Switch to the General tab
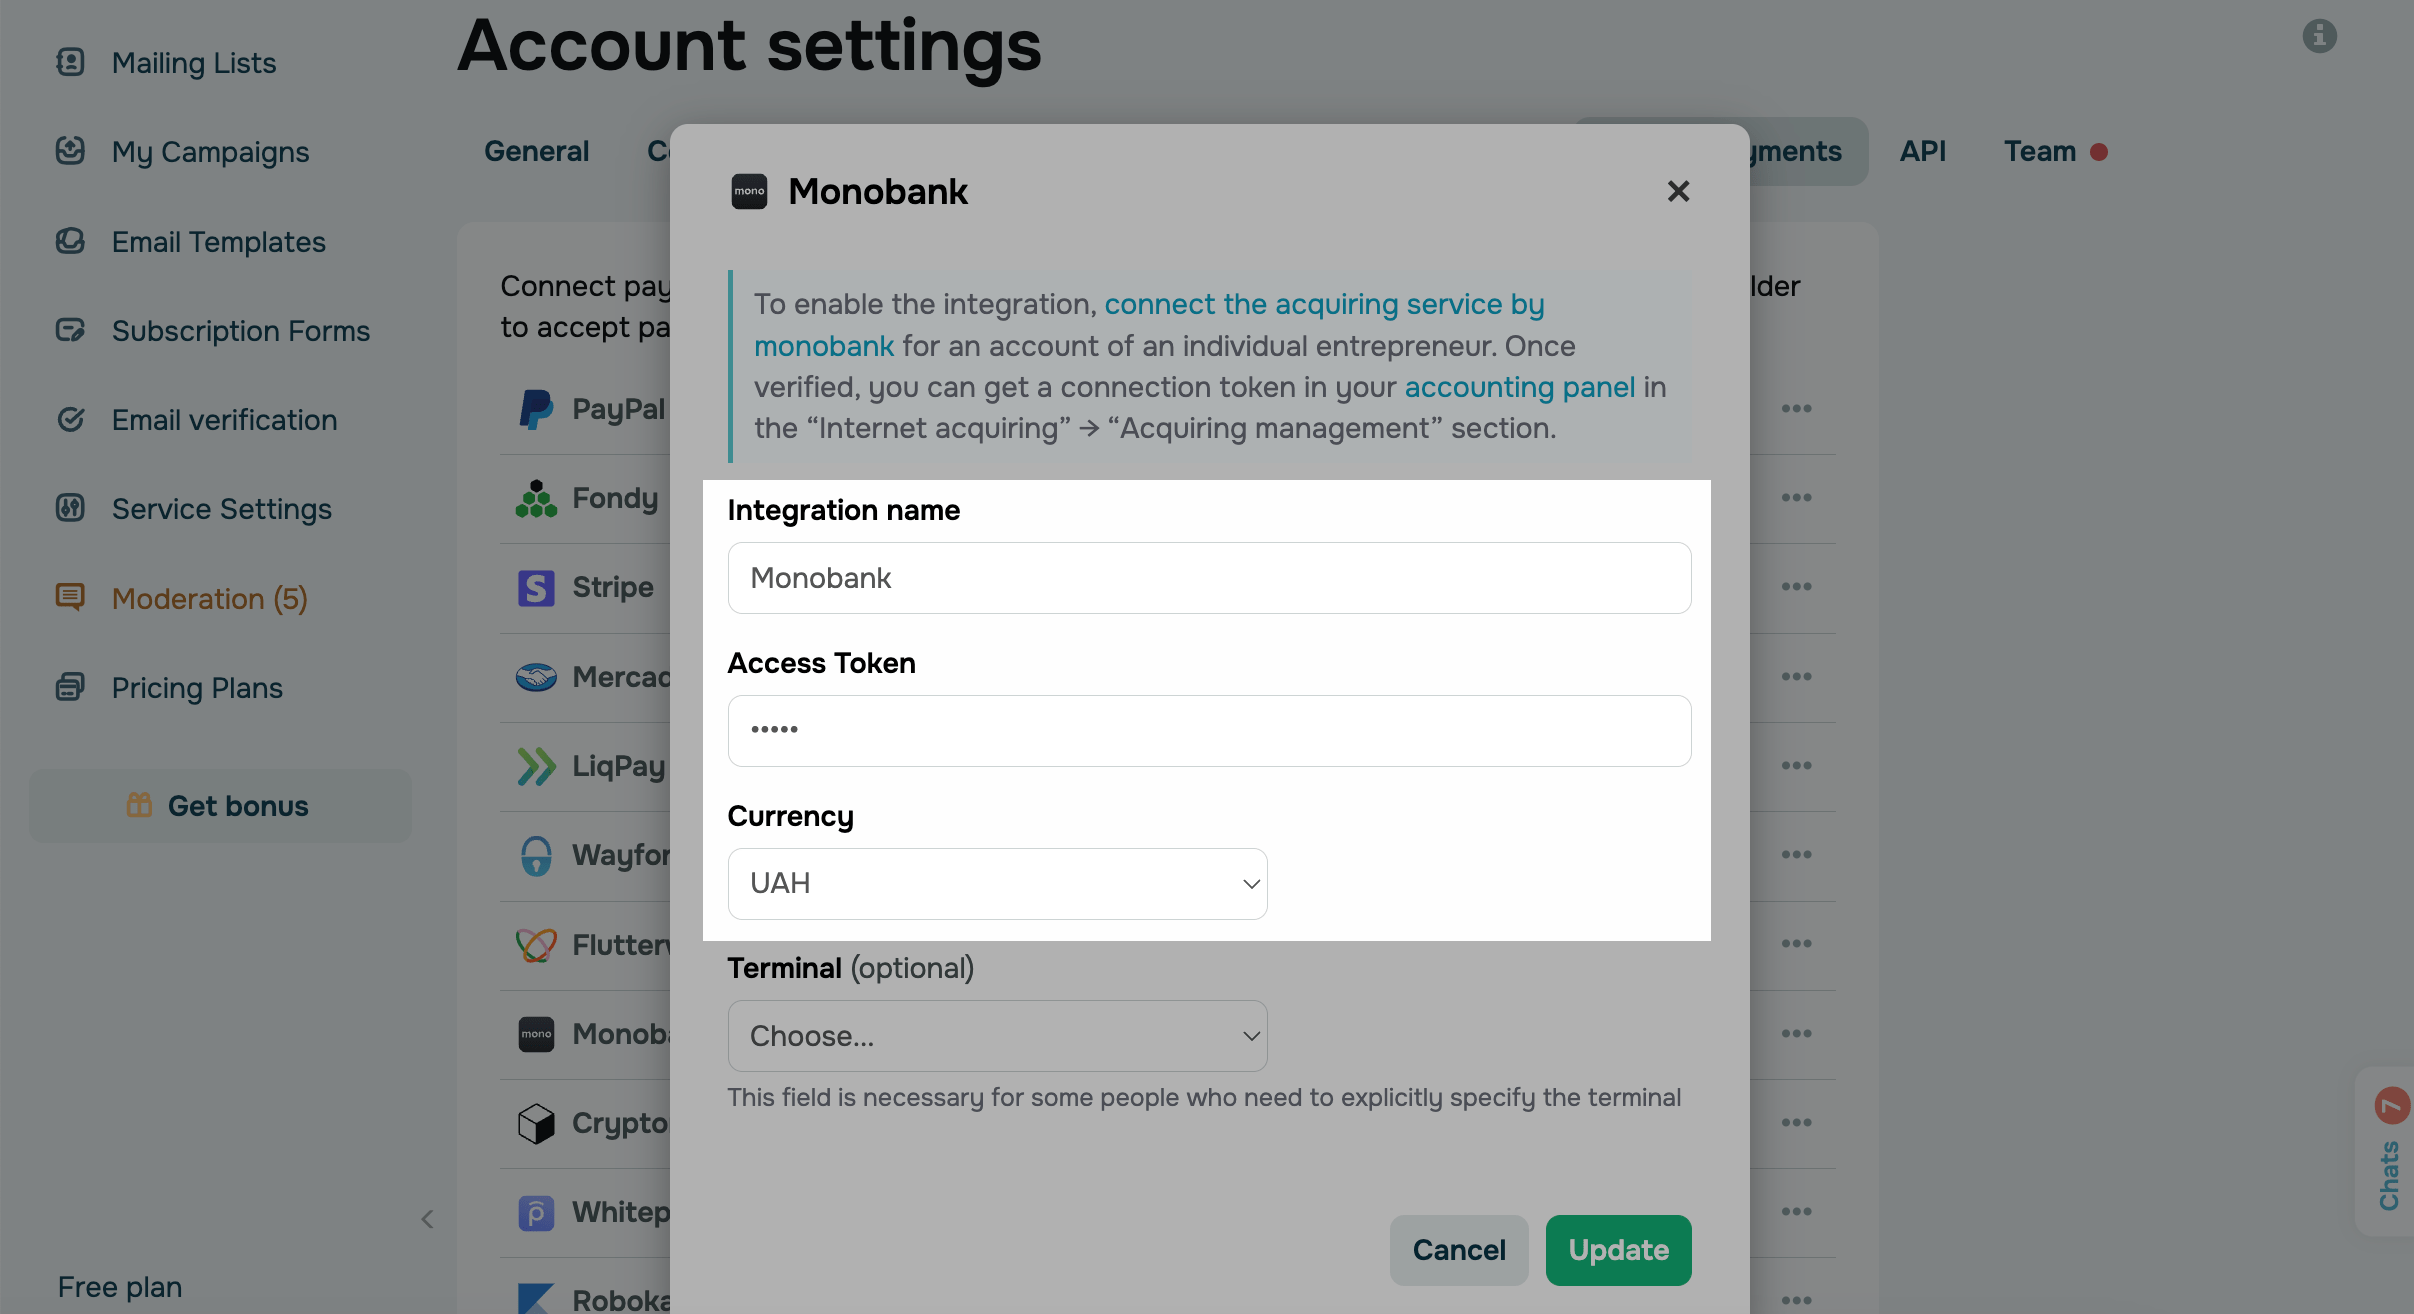Screen dimensions: 2414x1314 coord(536,151)
